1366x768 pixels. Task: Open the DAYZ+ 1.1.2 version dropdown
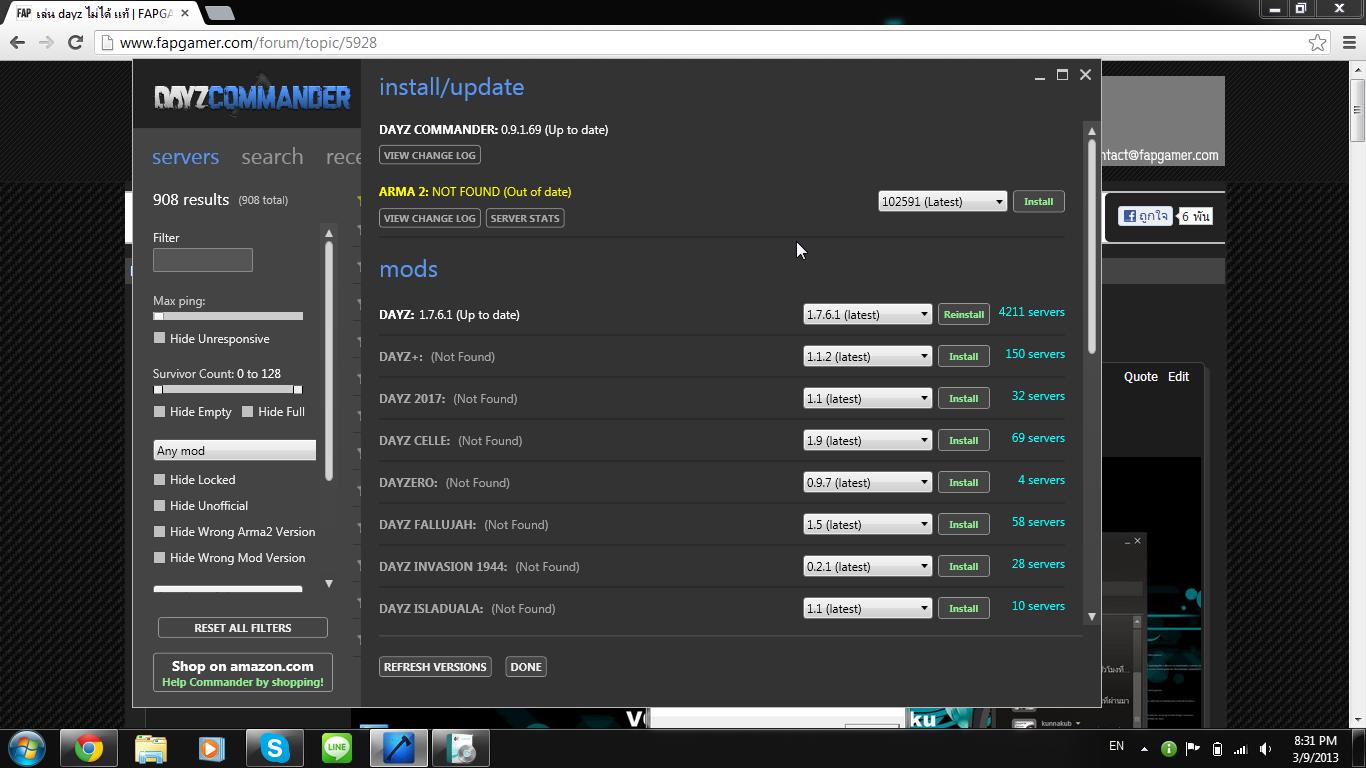867,356
